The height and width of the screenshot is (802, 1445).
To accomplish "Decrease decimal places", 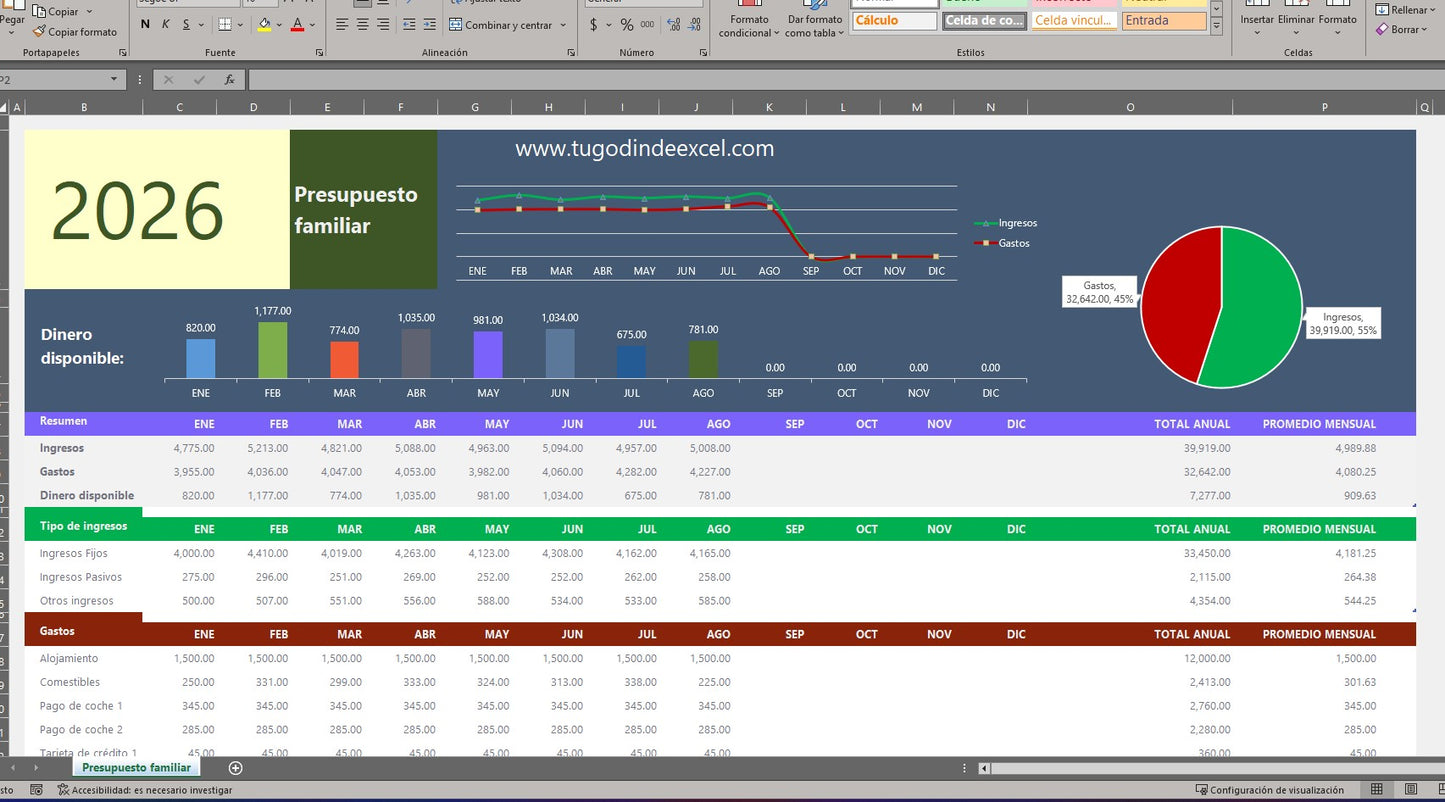I will click(694, 24).
